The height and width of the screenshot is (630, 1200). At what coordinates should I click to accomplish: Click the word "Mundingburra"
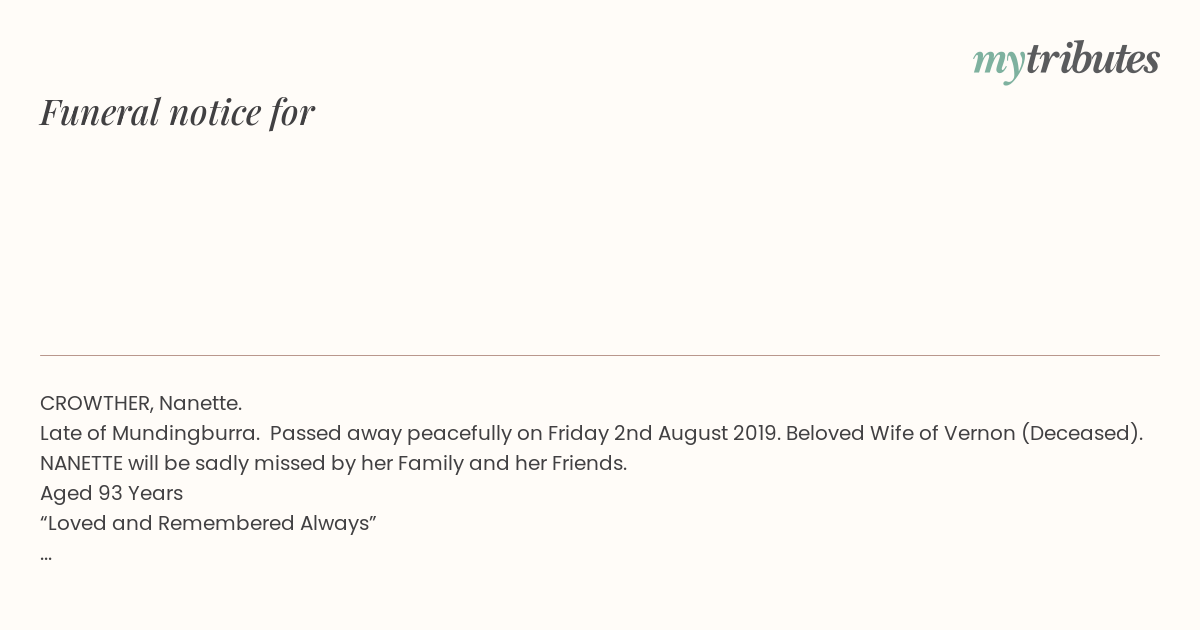(183, 434)
